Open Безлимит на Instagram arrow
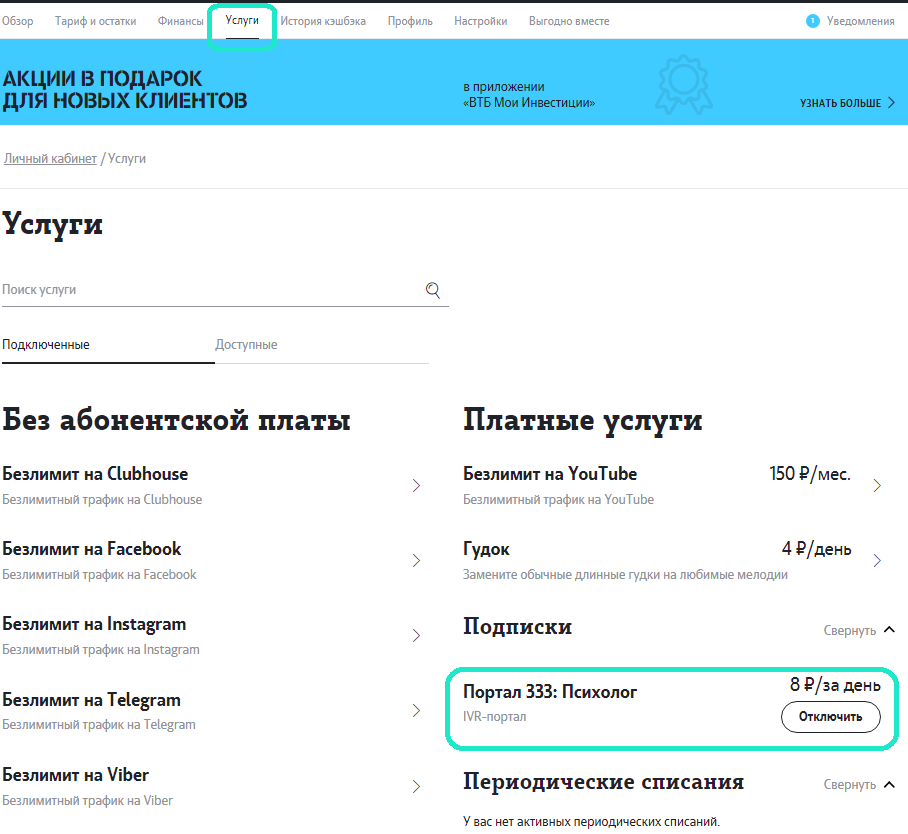Image resolution: width=908 pixels, height=834 pixels. (x=417, y=636)
